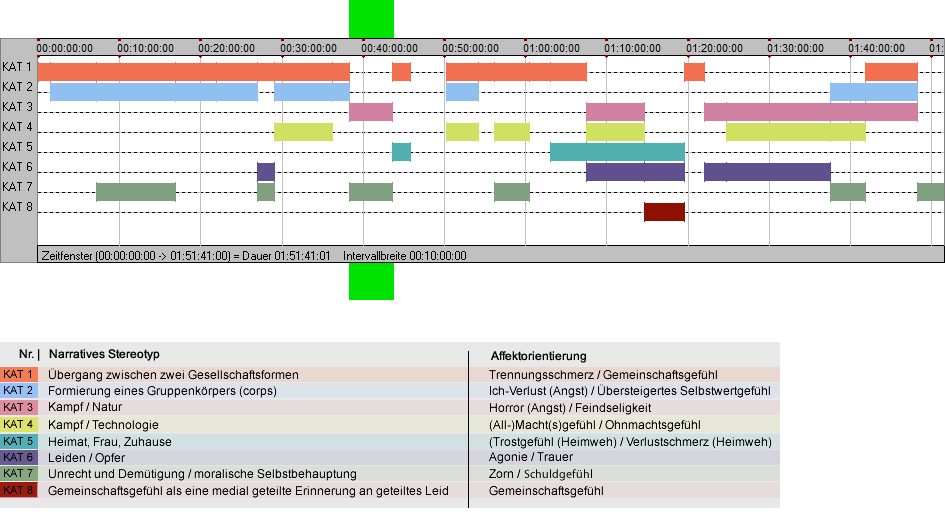Click the 'Kampf / Natur' legend text
The width and height of the screenshot is (945, 530).
click(x=85, y=407)
